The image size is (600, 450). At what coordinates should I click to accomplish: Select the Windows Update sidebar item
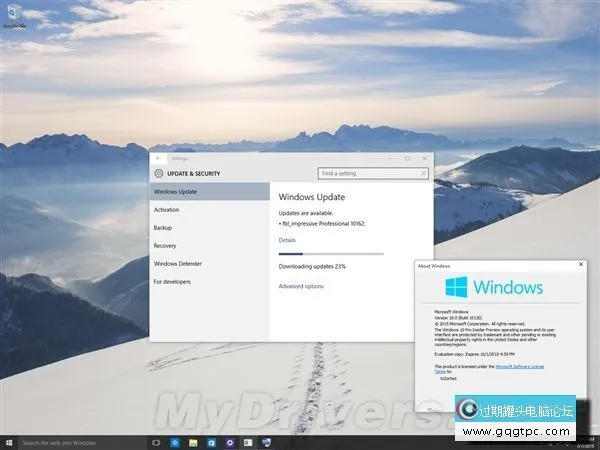(175, 191)
